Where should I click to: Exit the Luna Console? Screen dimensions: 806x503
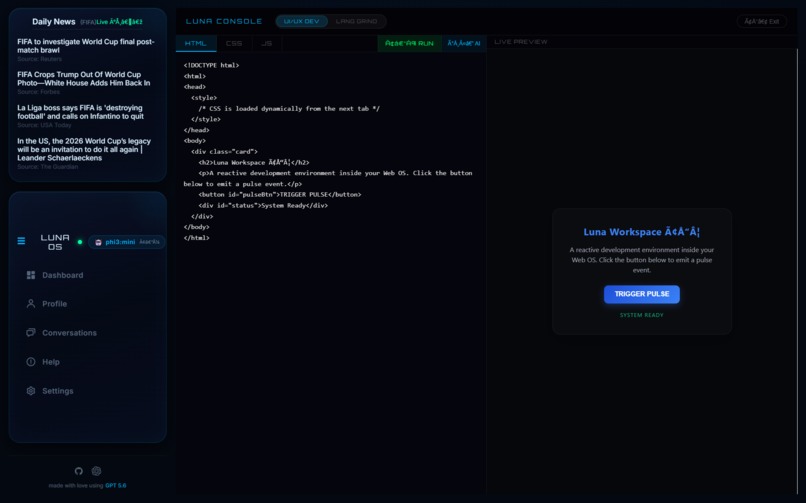pyautogui.click(x=762, y=22)
